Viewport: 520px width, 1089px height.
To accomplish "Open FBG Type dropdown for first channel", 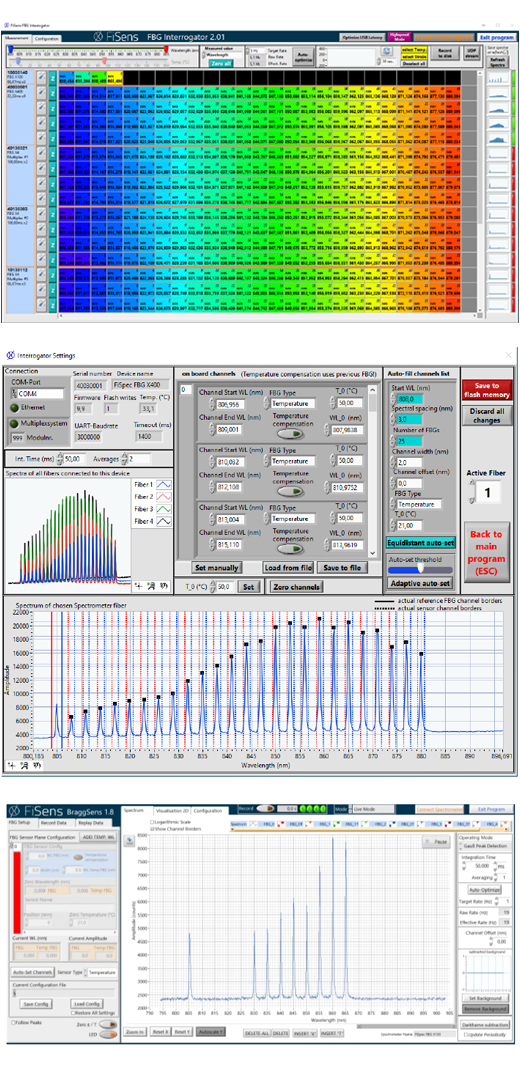I will click(291, 402).
